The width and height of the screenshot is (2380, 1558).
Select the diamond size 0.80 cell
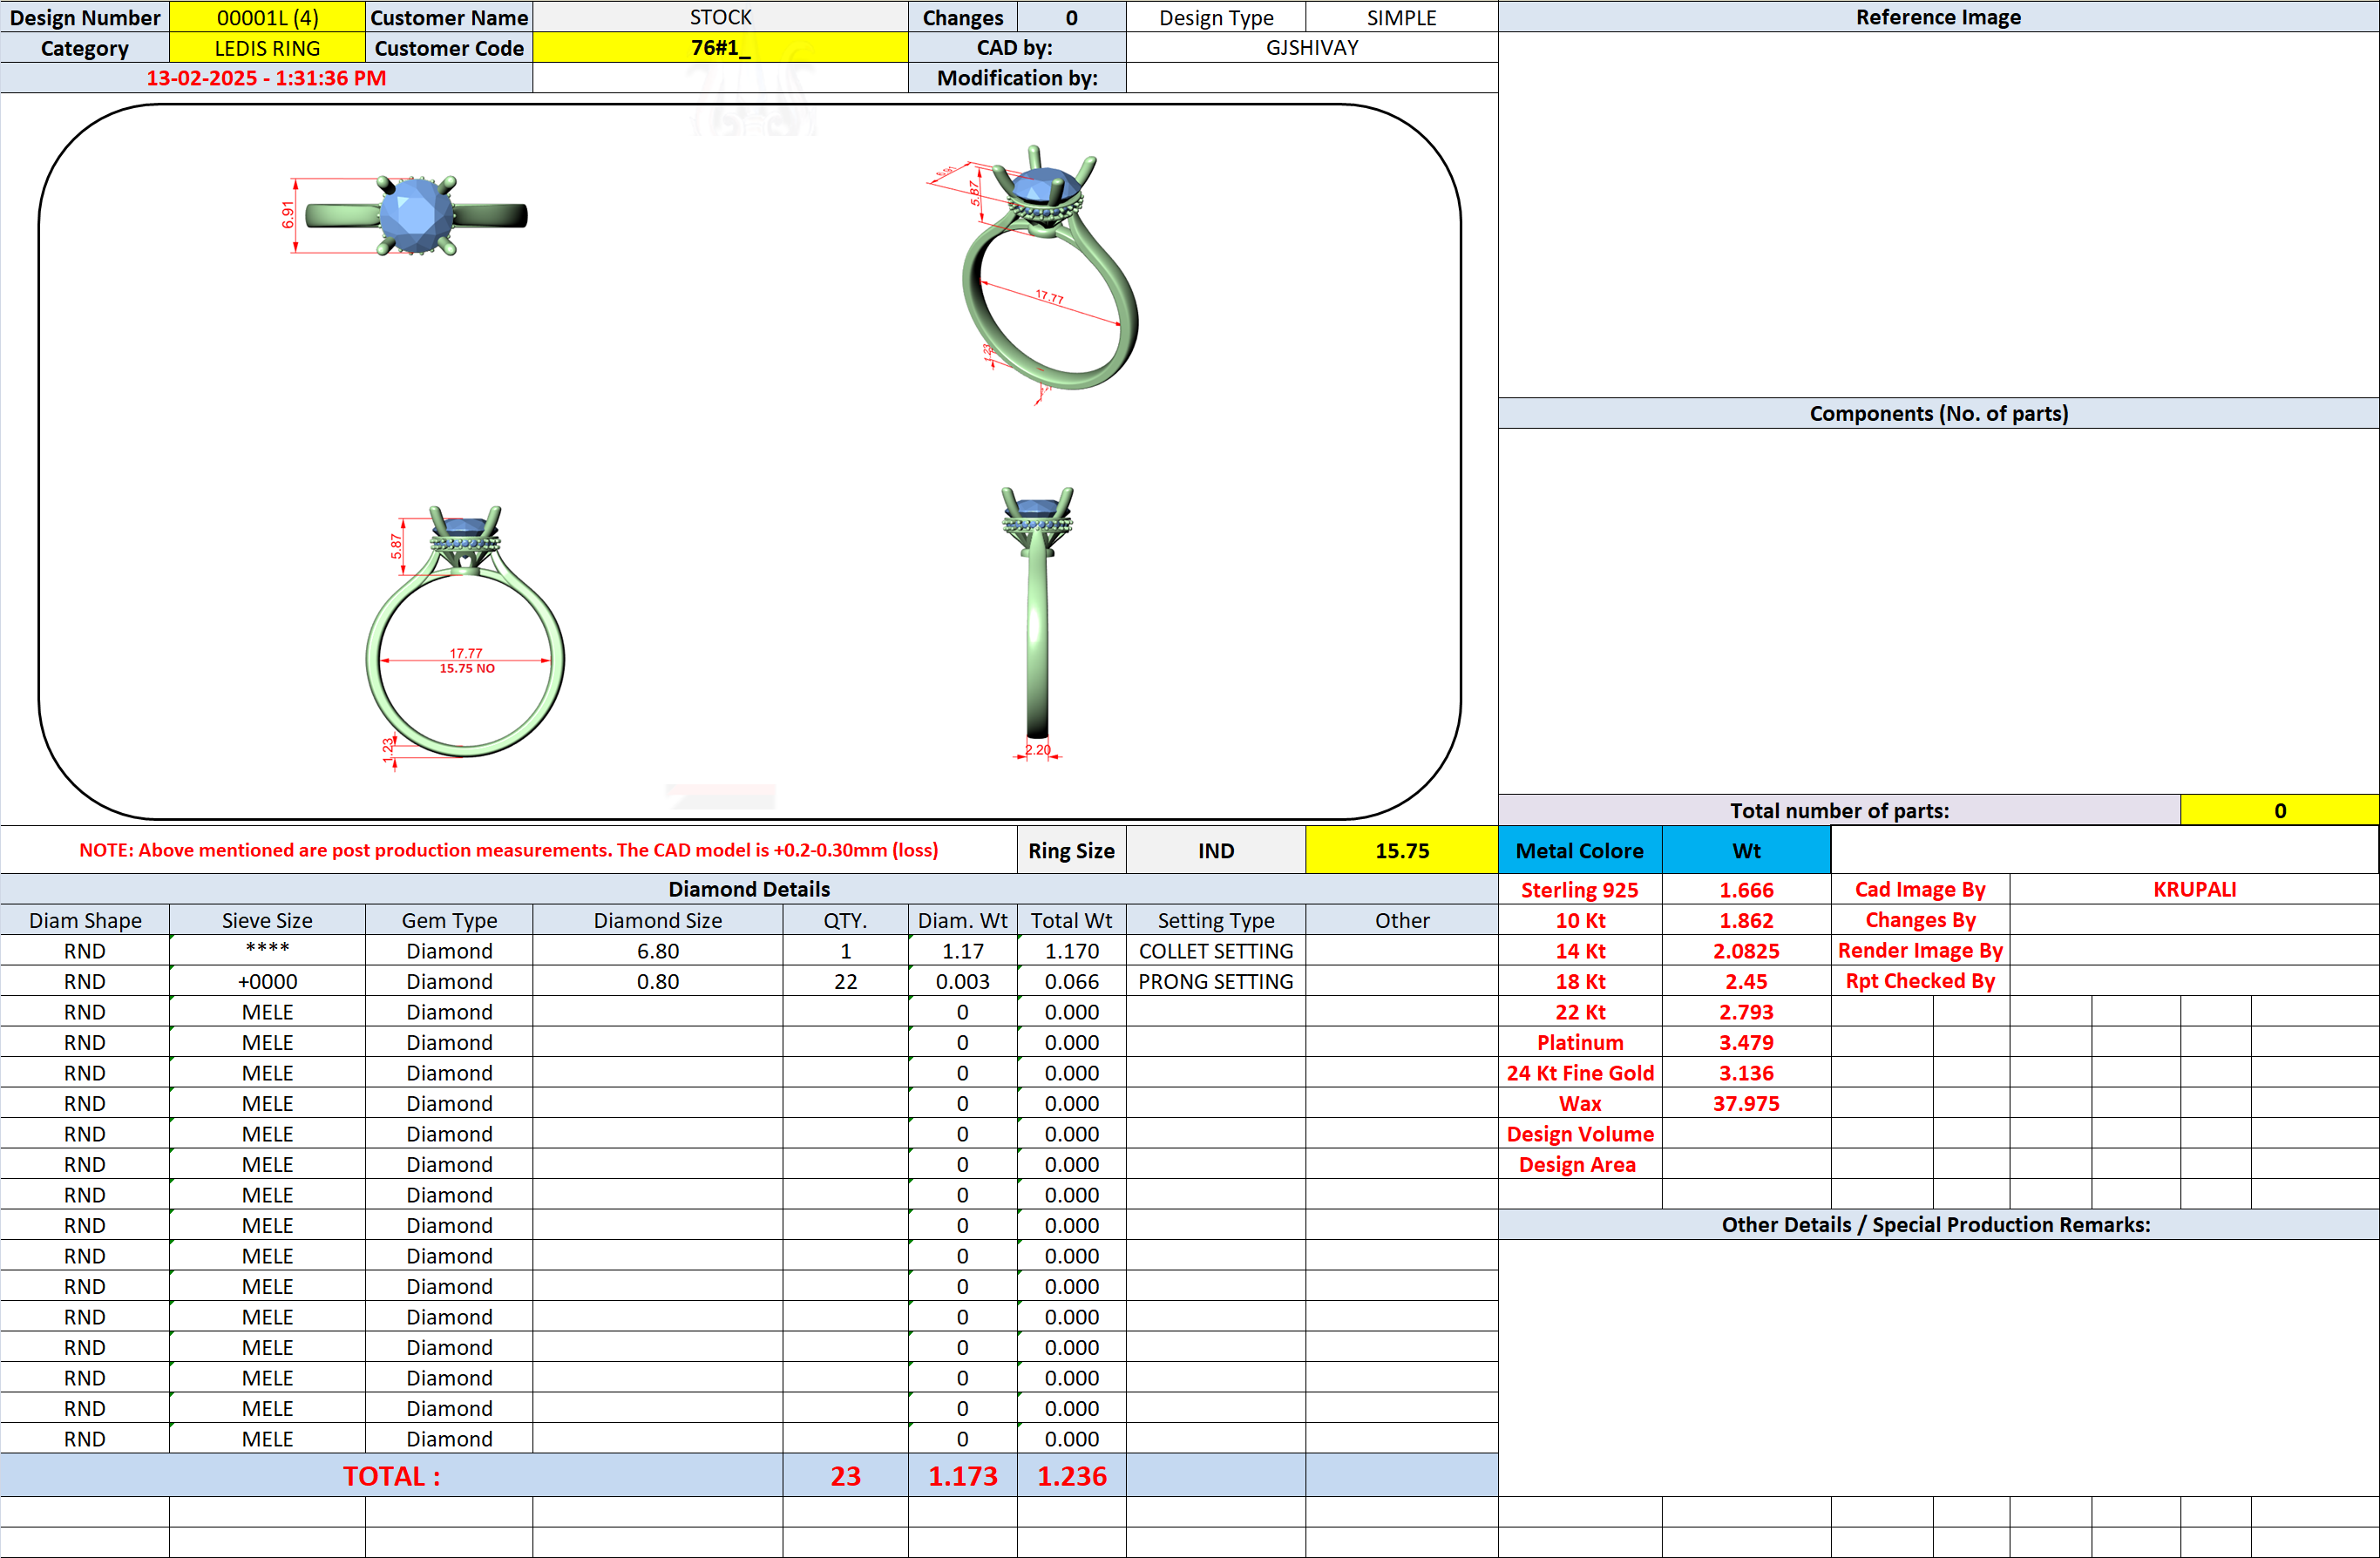click(x=657, y=981)
